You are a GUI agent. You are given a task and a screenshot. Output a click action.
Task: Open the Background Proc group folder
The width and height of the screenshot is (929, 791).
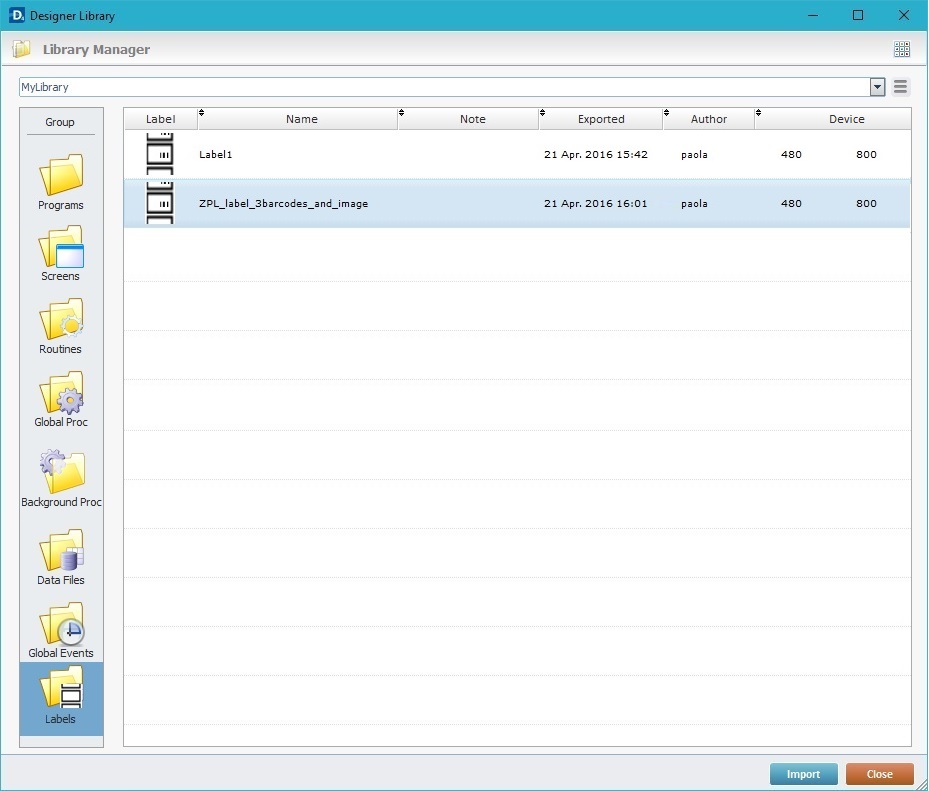pyautogui.click(x=61, y=479)
